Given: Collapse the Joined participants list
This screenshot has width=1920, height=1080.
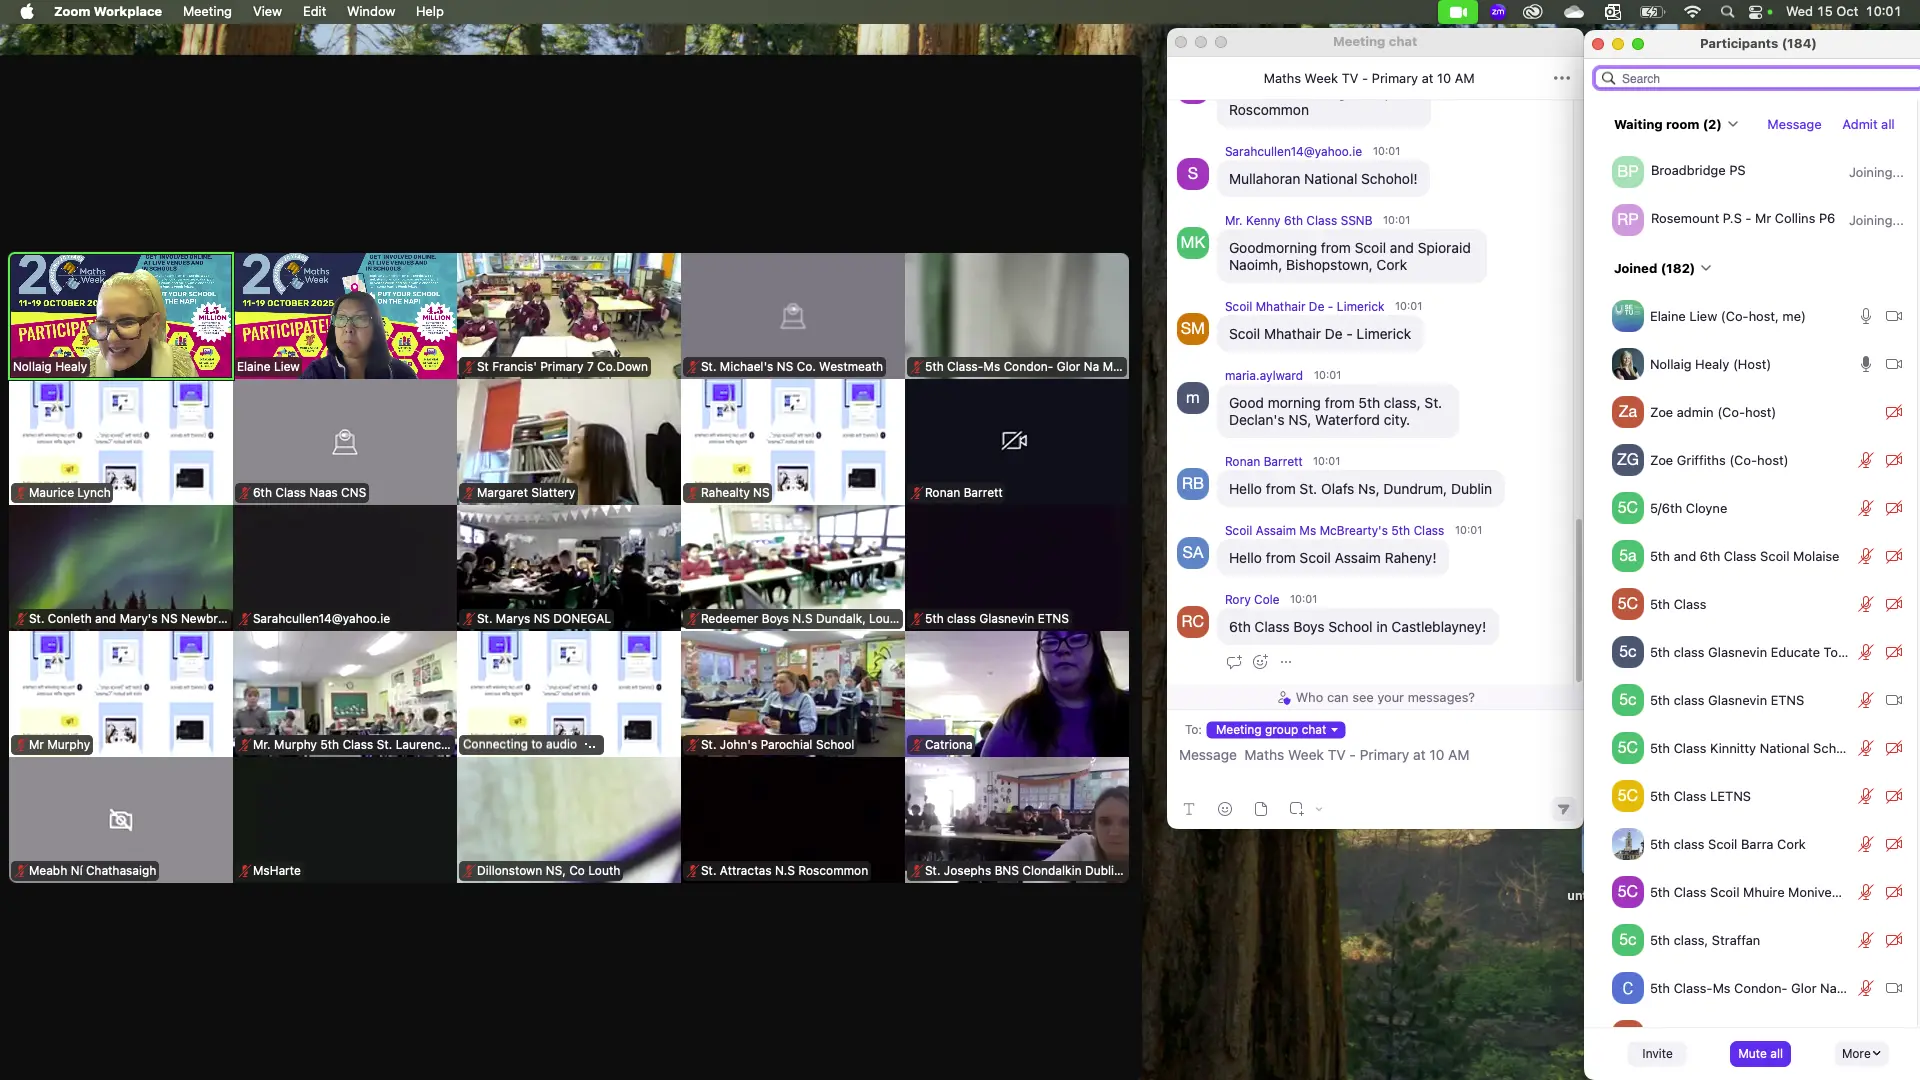Looking at the screenshot, I should (x=1706, y=268).
